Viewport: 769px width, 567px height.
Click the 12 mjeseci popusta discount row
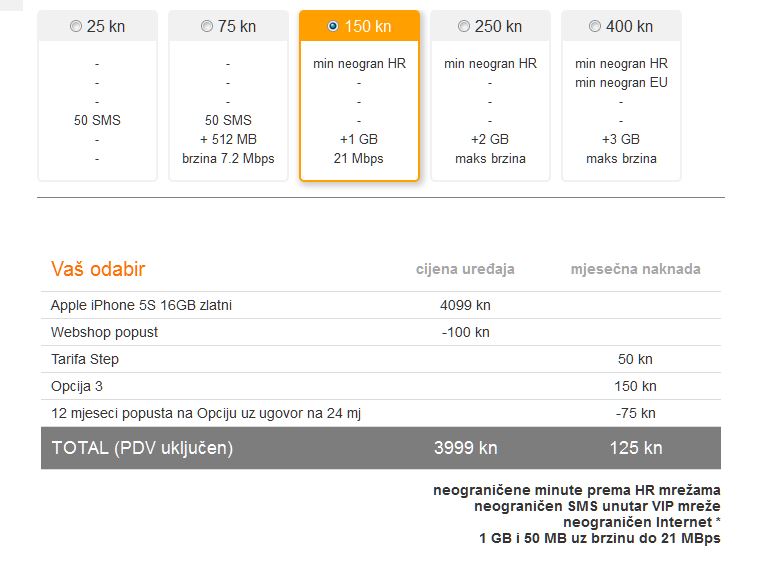point(381,413)
